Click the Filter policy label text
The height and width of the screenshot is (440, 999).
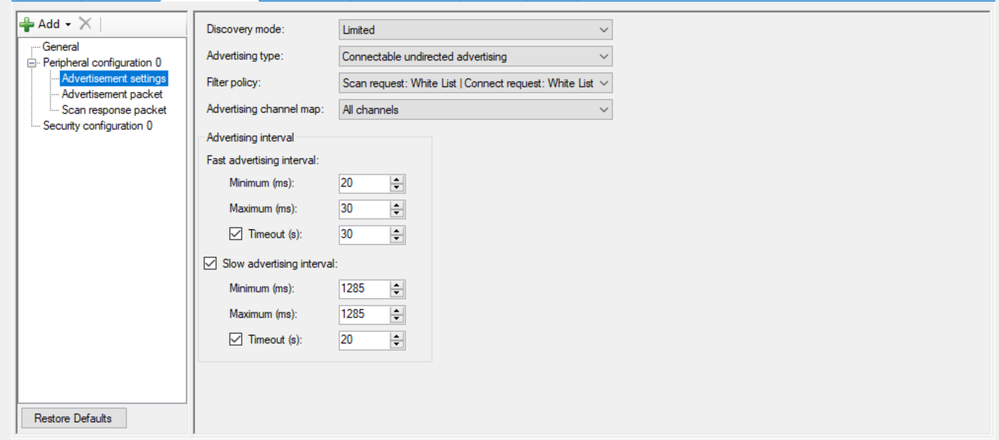point(234,83)
